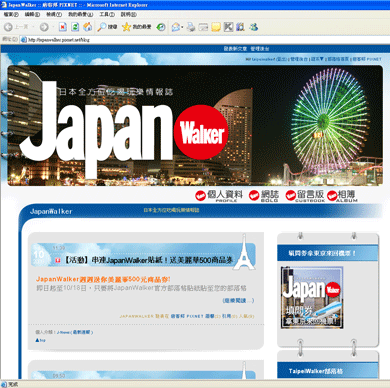Expand the Forward button history arrow

(53, 27)
